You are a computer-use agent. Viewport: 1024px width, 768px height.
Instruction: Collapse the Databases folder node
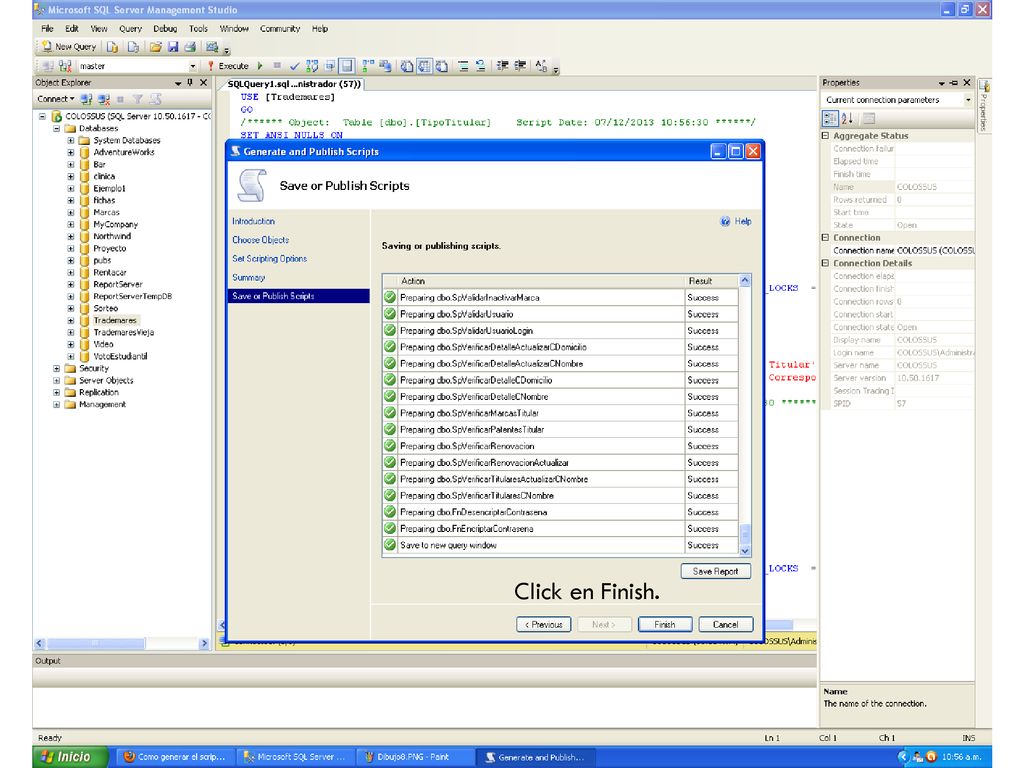click(x=56, y=129)
